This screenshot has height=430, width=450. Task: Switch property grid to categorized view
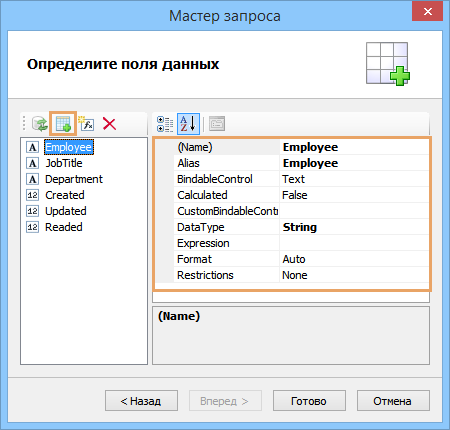[x=165, y=124]
